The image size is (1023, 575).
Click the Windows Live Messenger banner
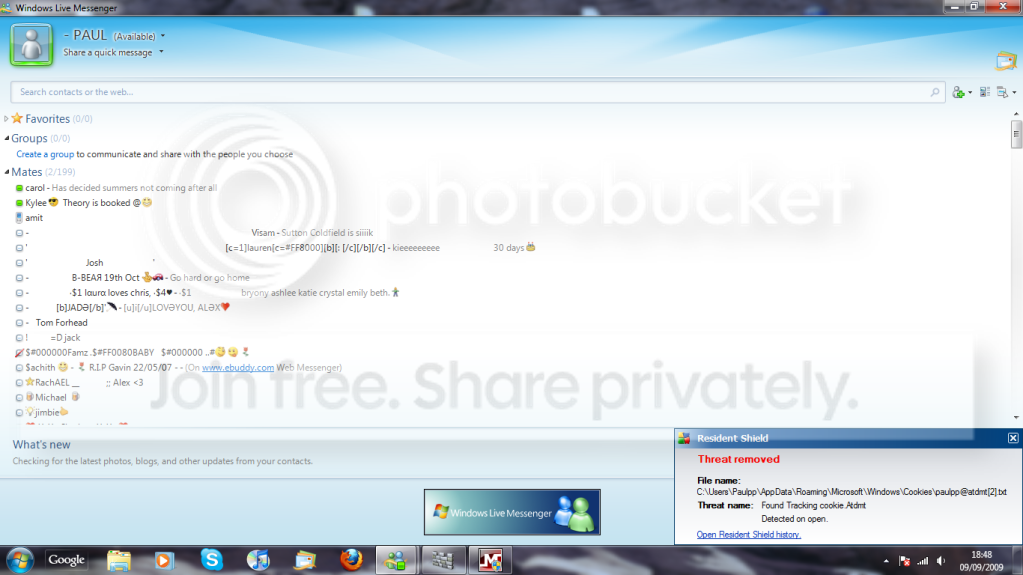pos(512,512)
